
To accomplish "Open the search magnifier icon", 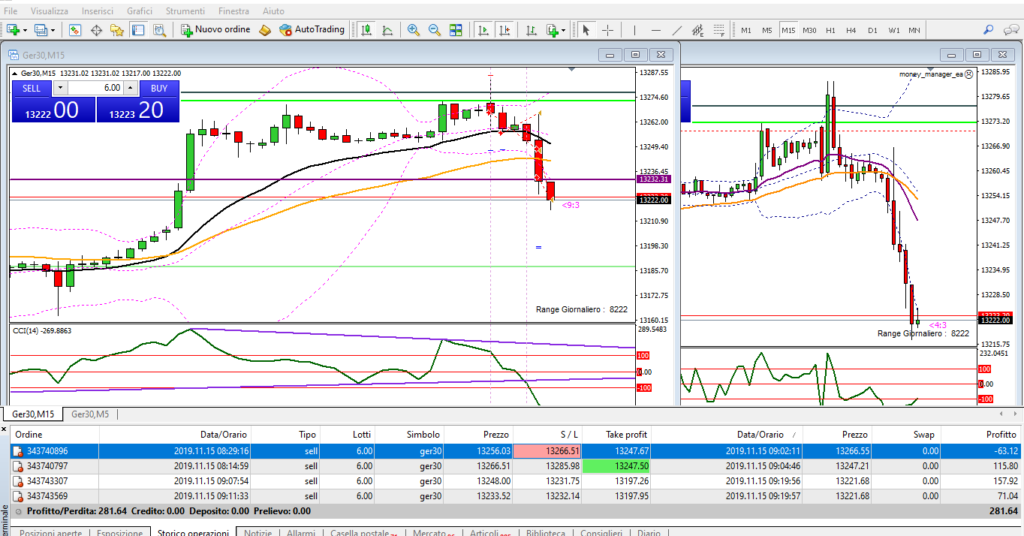I will click(x=988, y=30).
